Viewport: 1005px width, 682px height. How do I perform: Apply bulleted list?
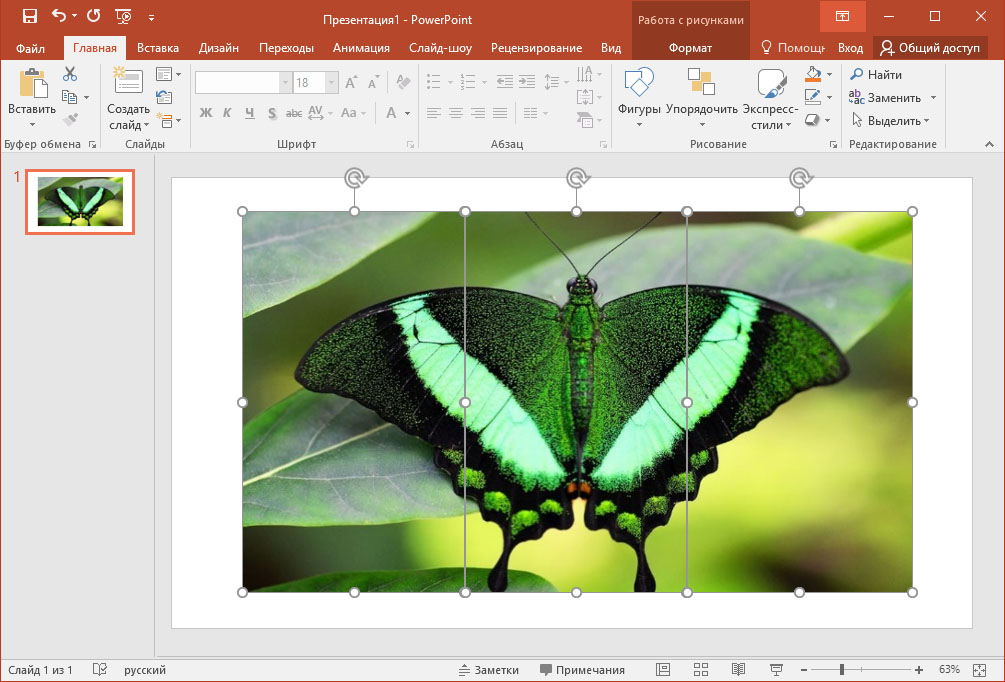[434, 81]
